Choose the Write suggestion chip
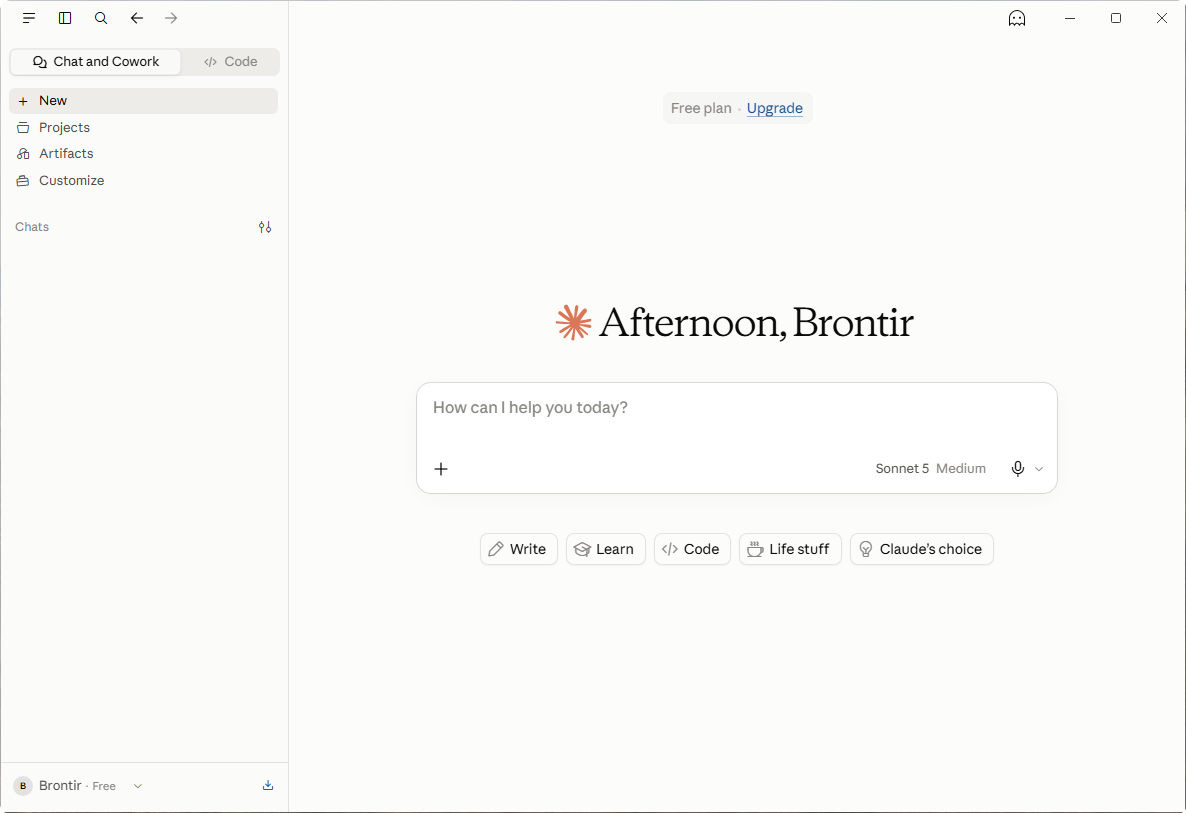The height and width of the screenshot is (813, 1186). 519,549
